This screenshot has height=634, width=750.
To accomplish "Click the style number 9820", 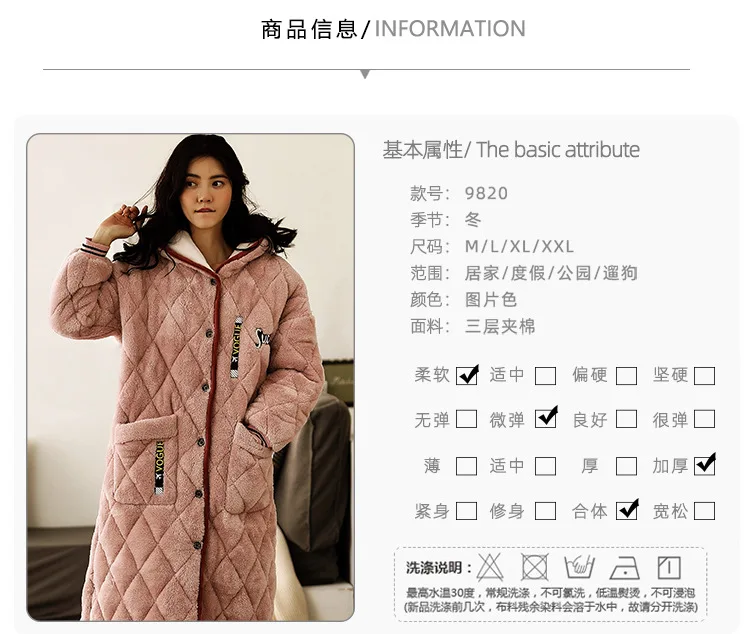I will coord(486,193).
